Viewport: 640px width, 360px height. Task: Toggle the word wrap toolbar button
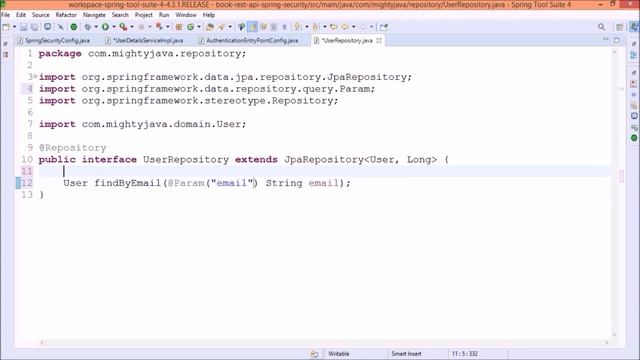(x=263, y=27)
